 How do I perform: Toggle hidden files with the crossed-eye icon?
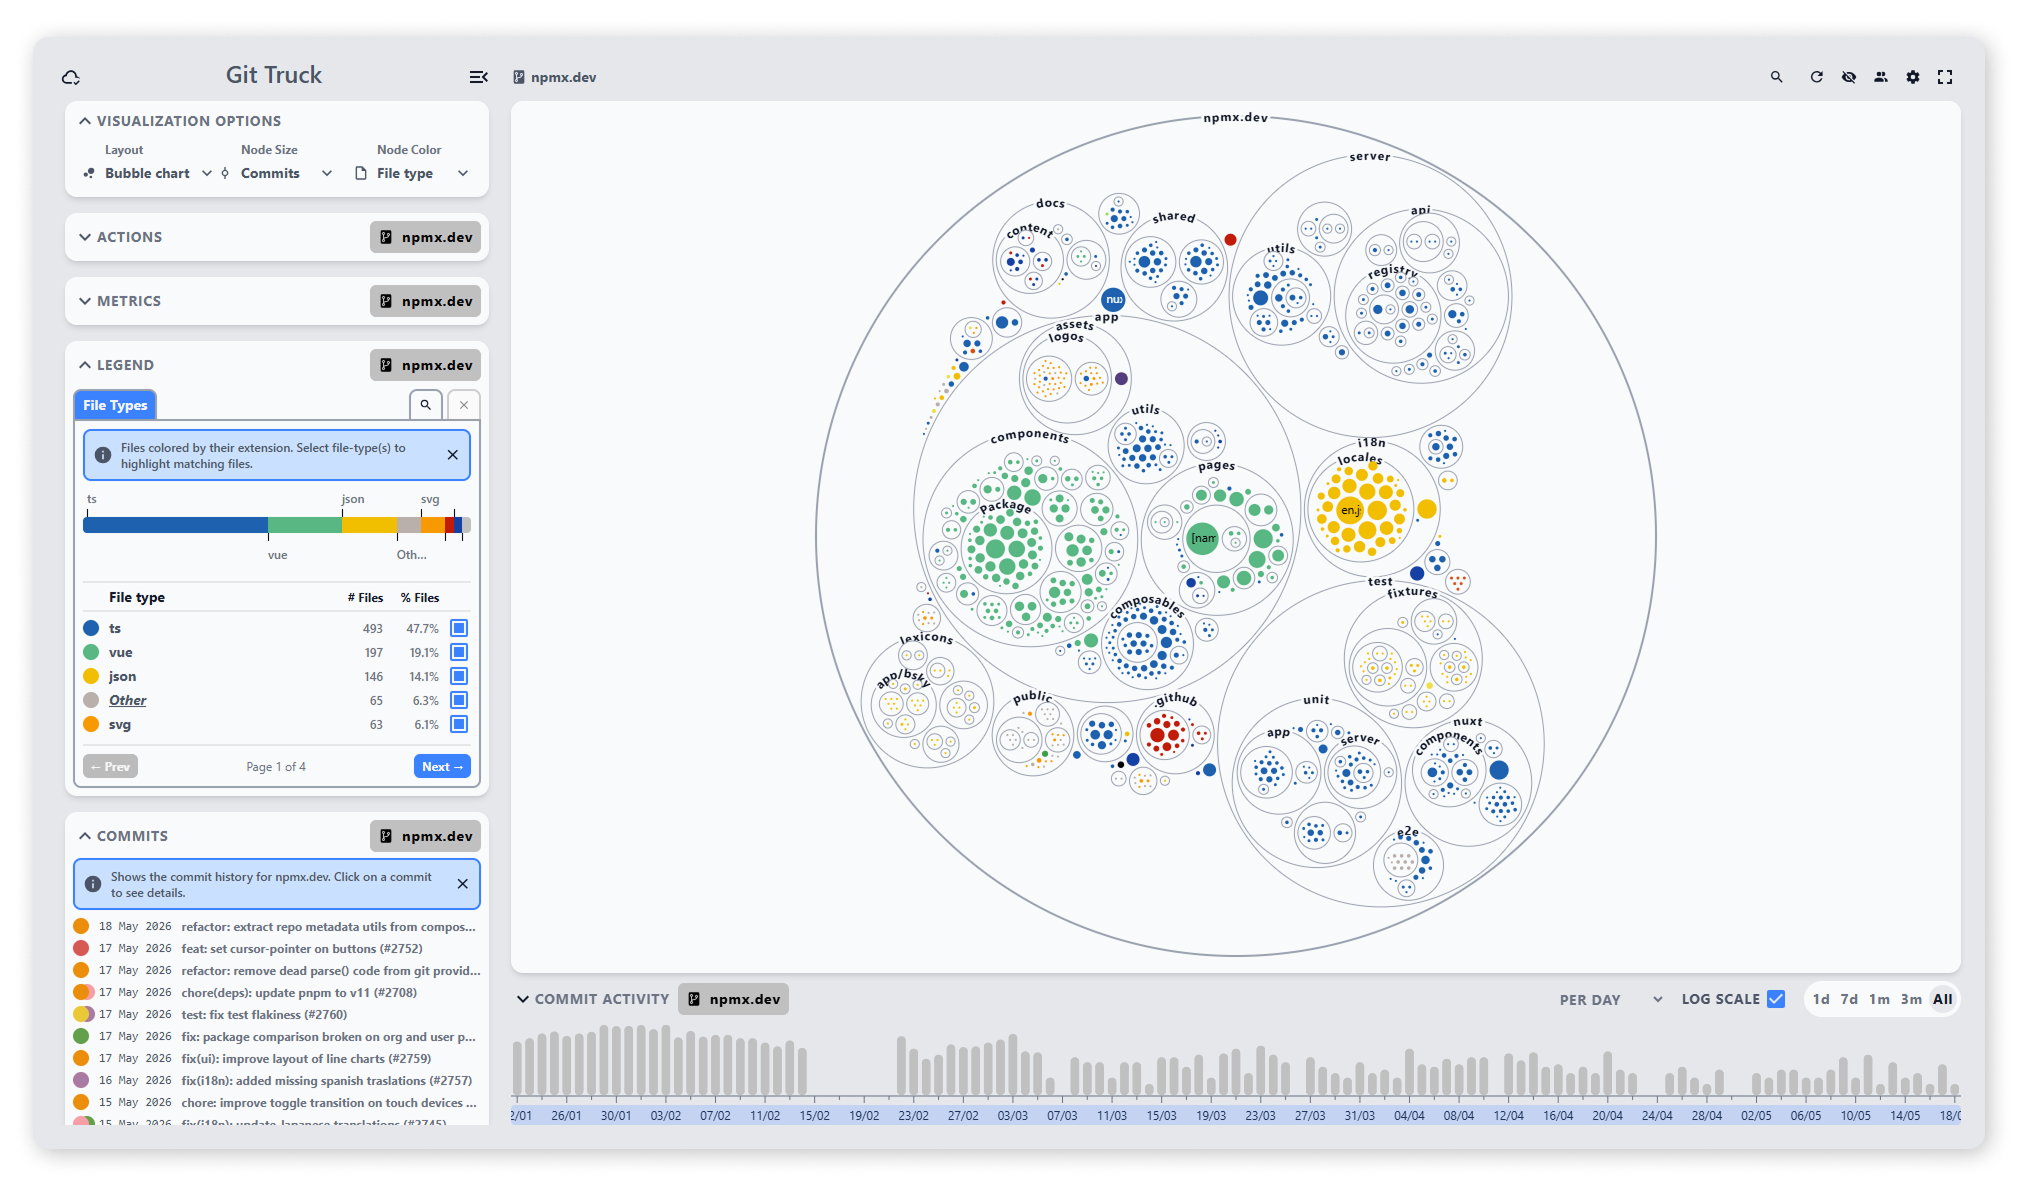(1848, 77)
